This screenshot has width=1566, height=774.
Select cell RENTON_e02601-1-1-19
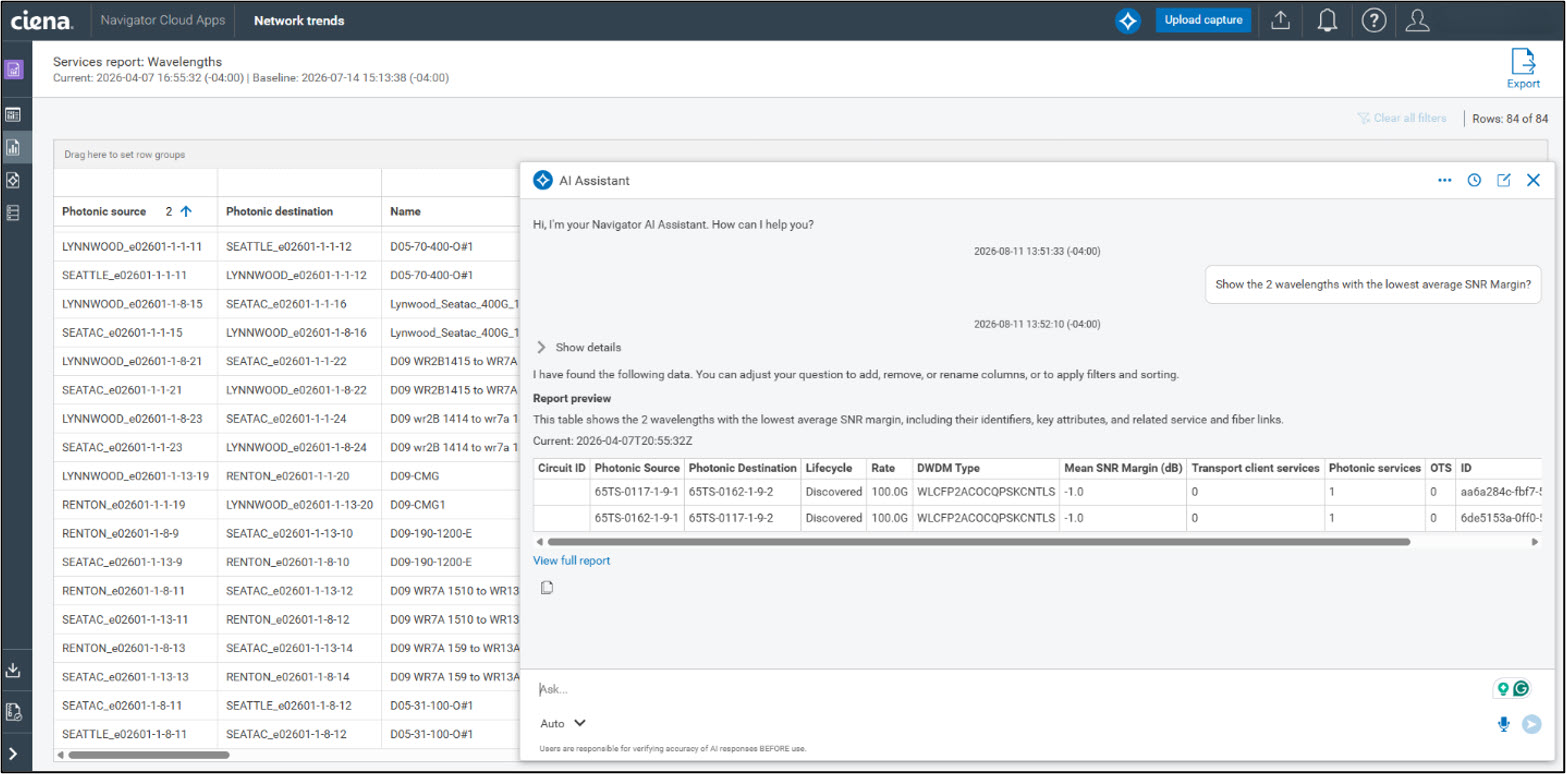[x=135, y=505]
